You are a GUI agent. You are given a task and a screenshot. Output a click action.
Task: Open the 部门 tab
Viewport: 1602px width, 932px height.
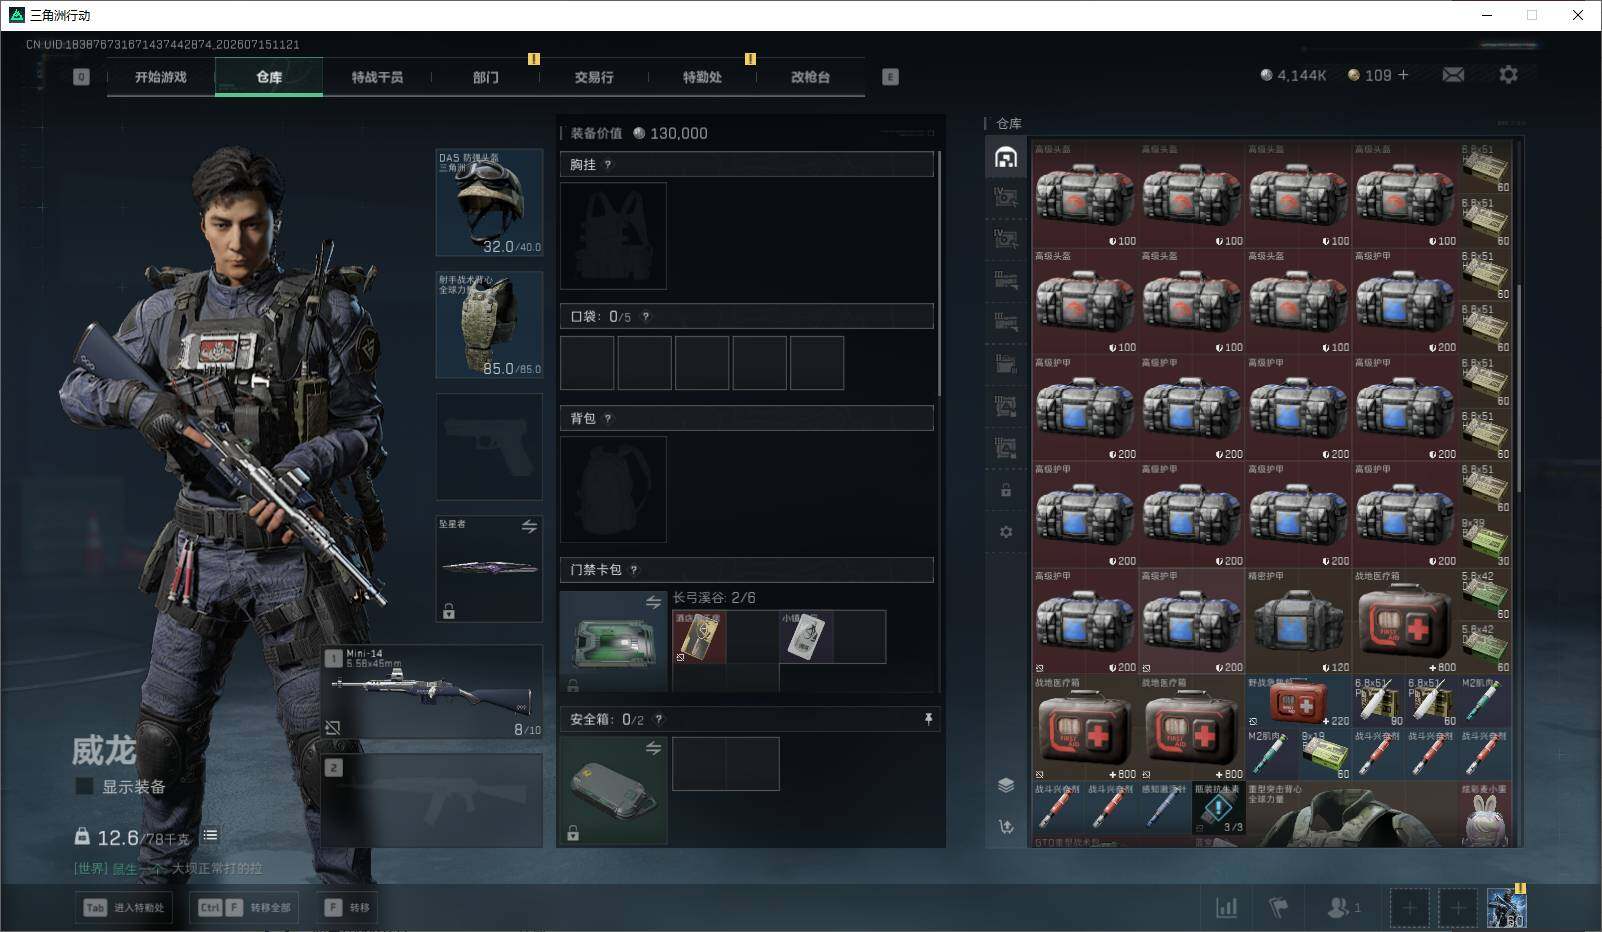[x=486, y=77]
